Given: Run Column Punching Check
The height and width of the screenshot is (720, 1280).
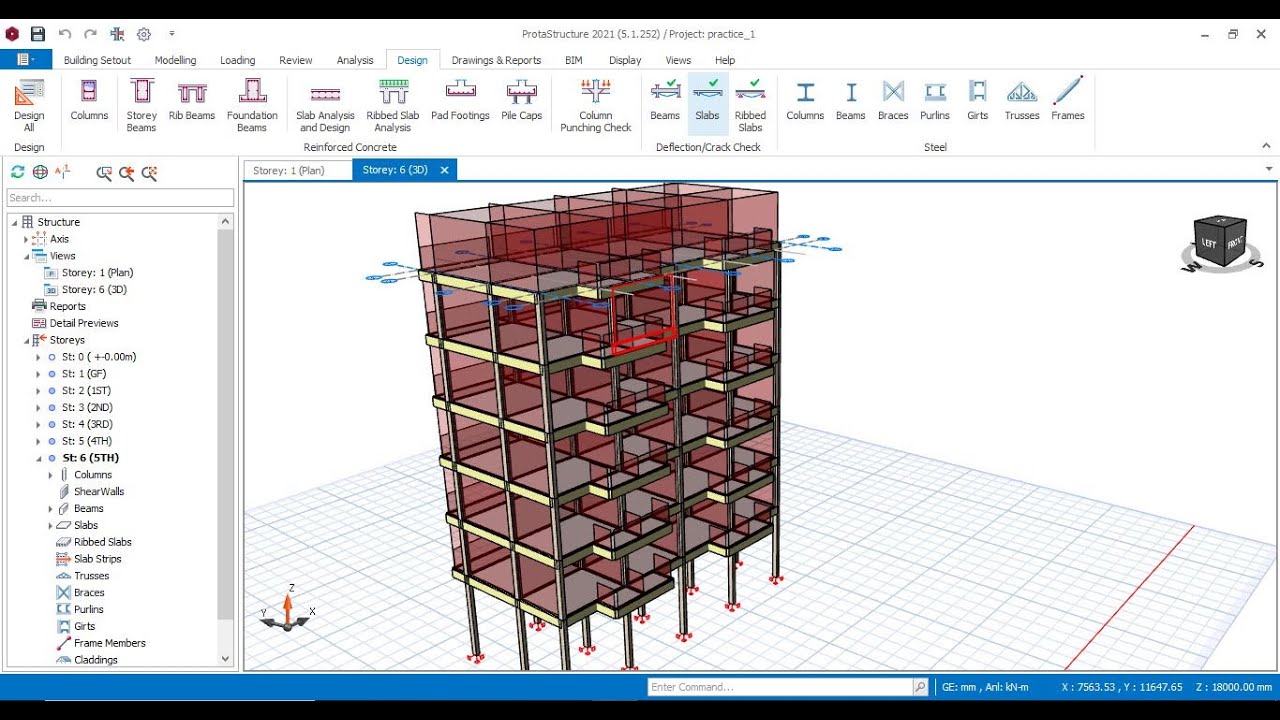Looking at the screenshot, I should tap(596, 105).
